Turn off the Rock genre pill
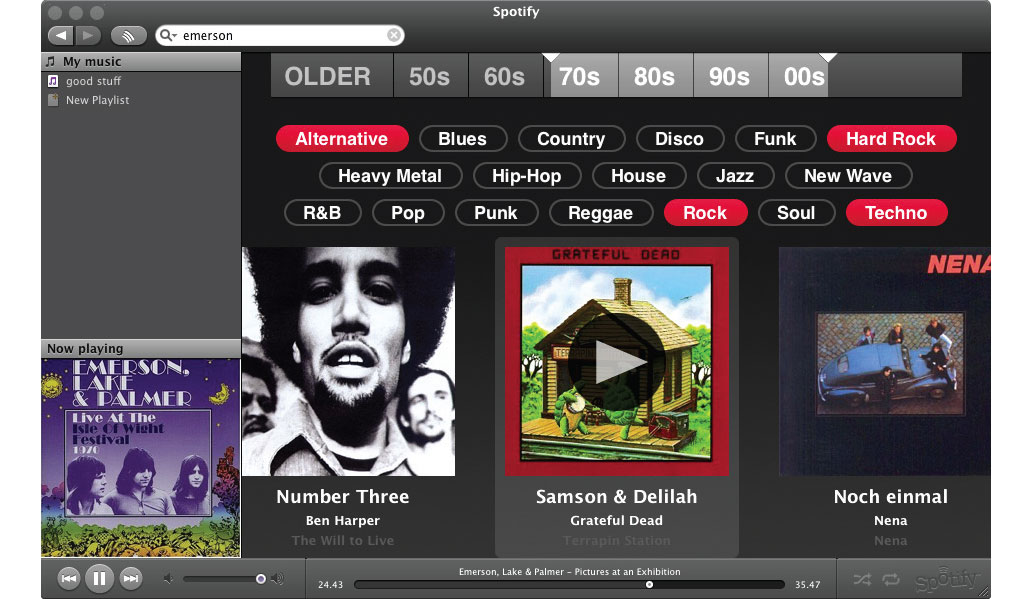 pos(705,213)
